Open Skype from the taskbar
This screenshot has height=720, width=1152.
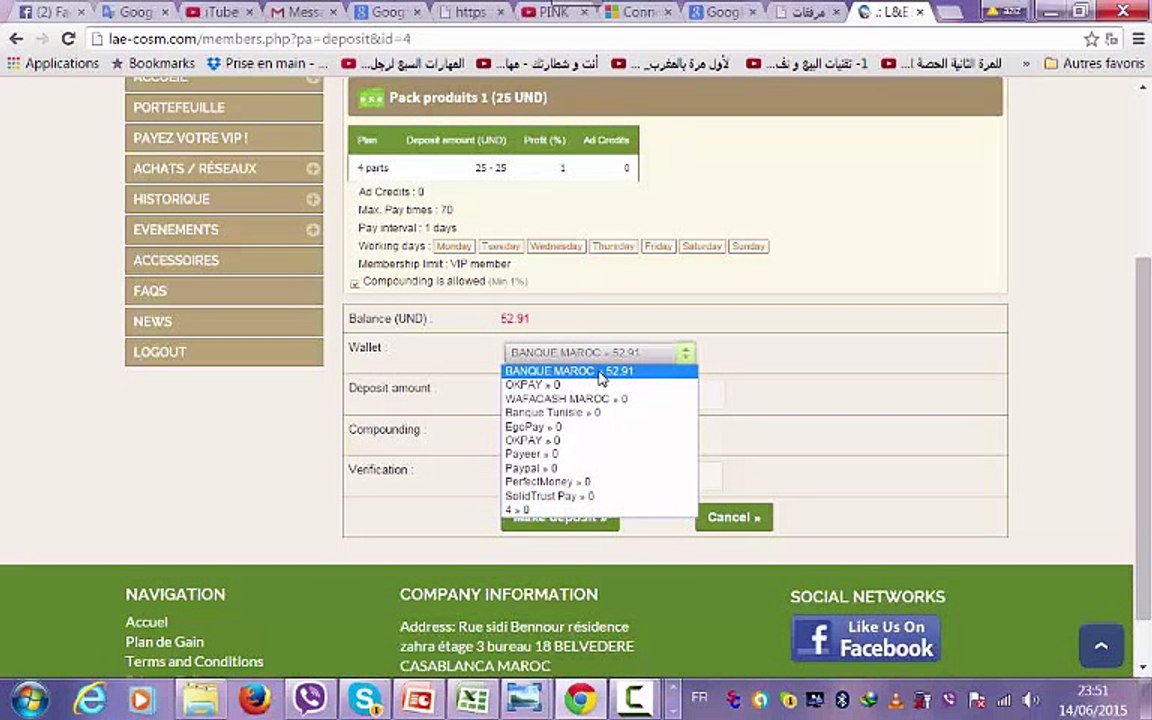[x=364, y=699]
